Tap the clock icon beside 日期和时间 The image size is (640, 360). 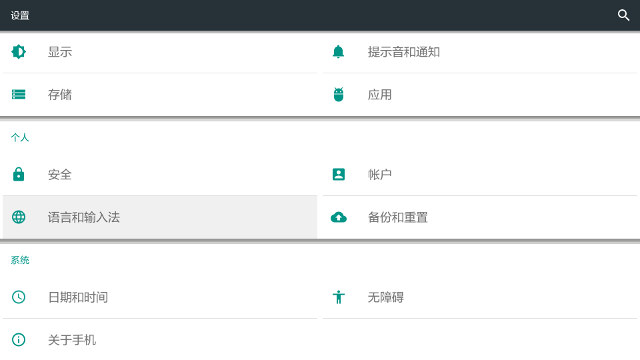click(18, 297)
